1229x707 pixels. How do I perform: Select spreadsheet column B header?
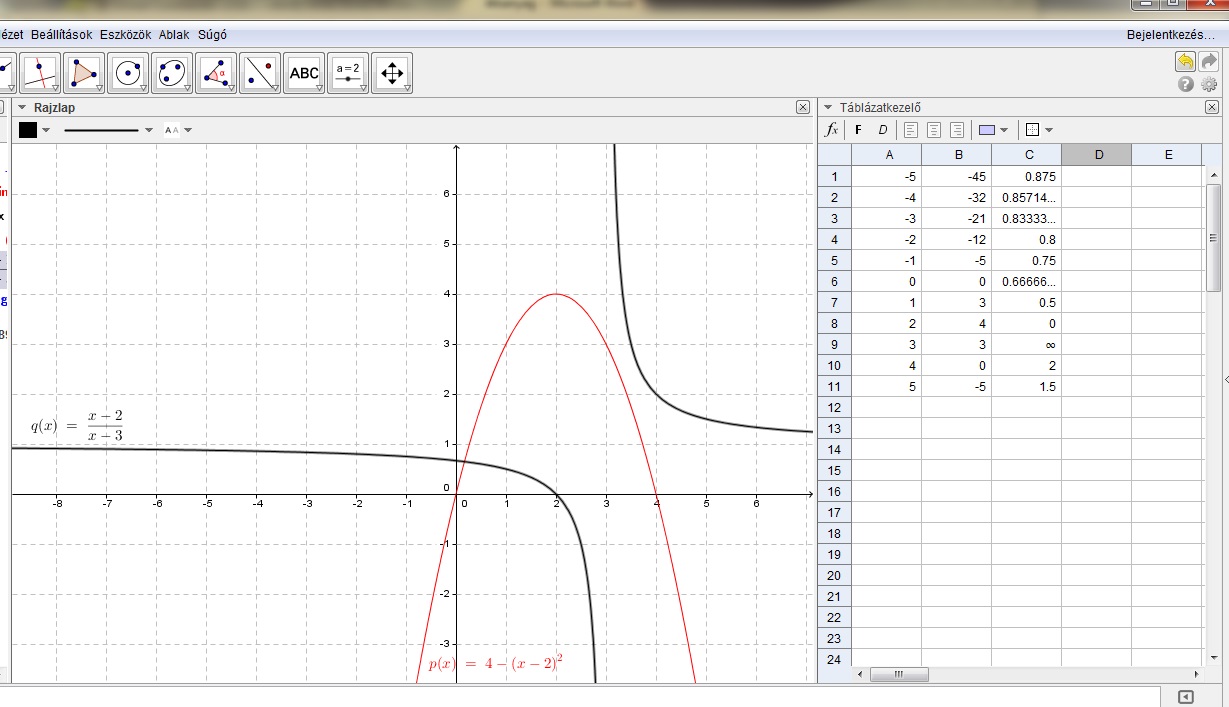click(x=957, y=155)
